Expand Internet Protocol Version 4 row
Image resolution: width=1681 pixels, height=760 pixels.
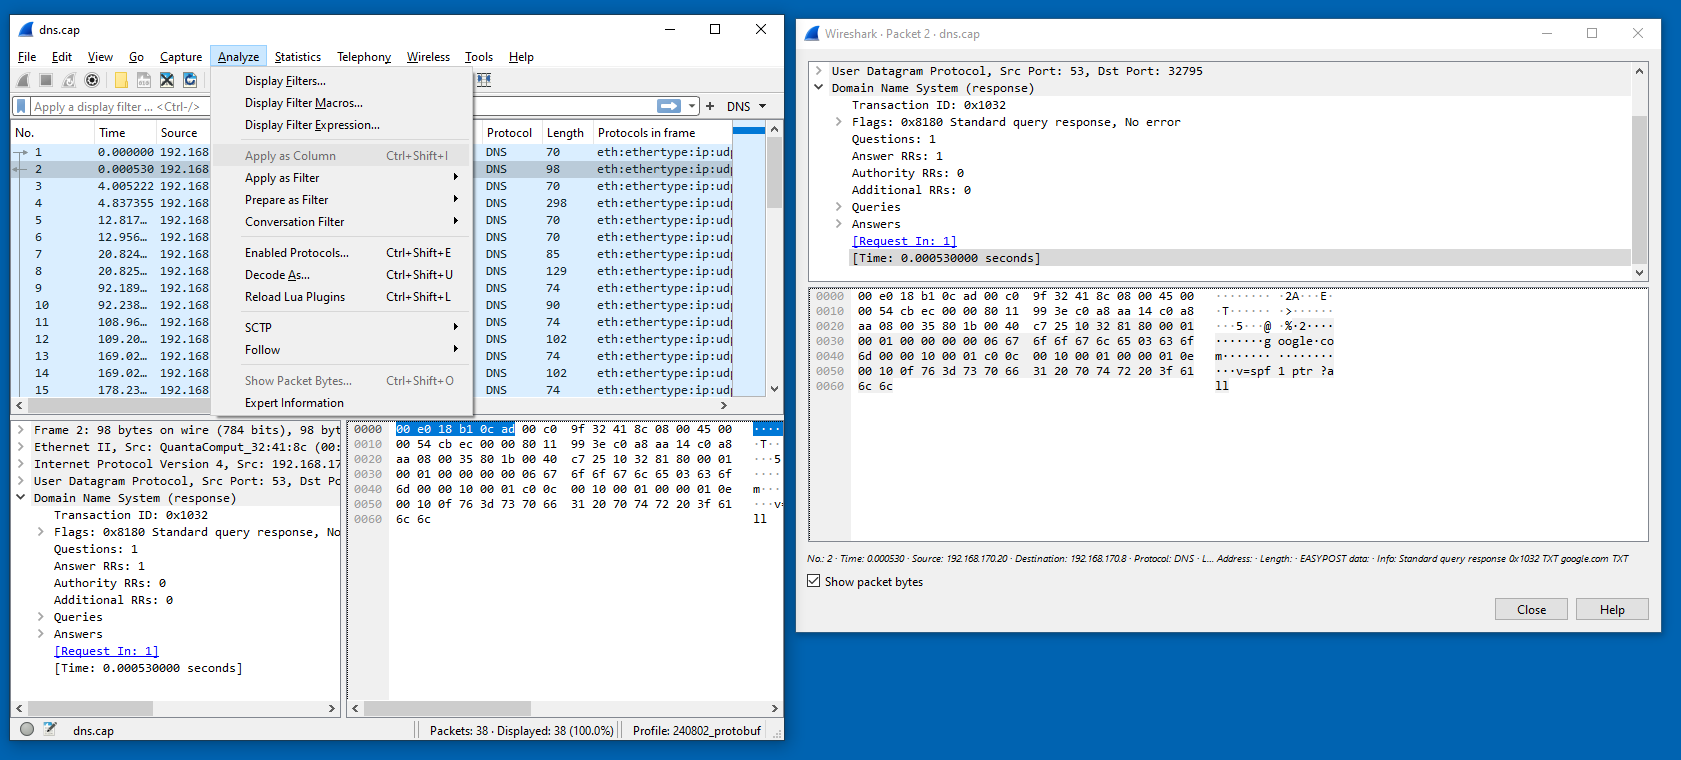(x=21, y=464)
